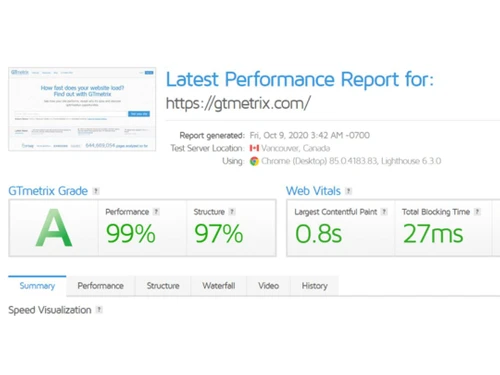
Task: Open the Video tab
Action: click(268, 286)
